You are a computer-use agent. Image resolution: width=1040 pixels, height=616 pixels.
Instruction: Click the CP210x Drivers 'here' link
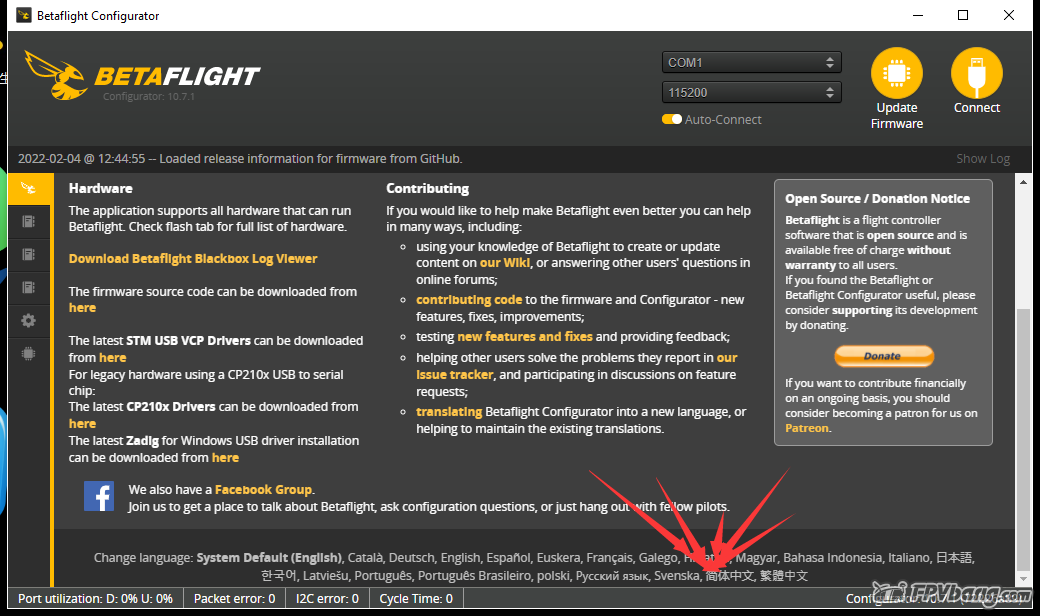coord(82,424)
